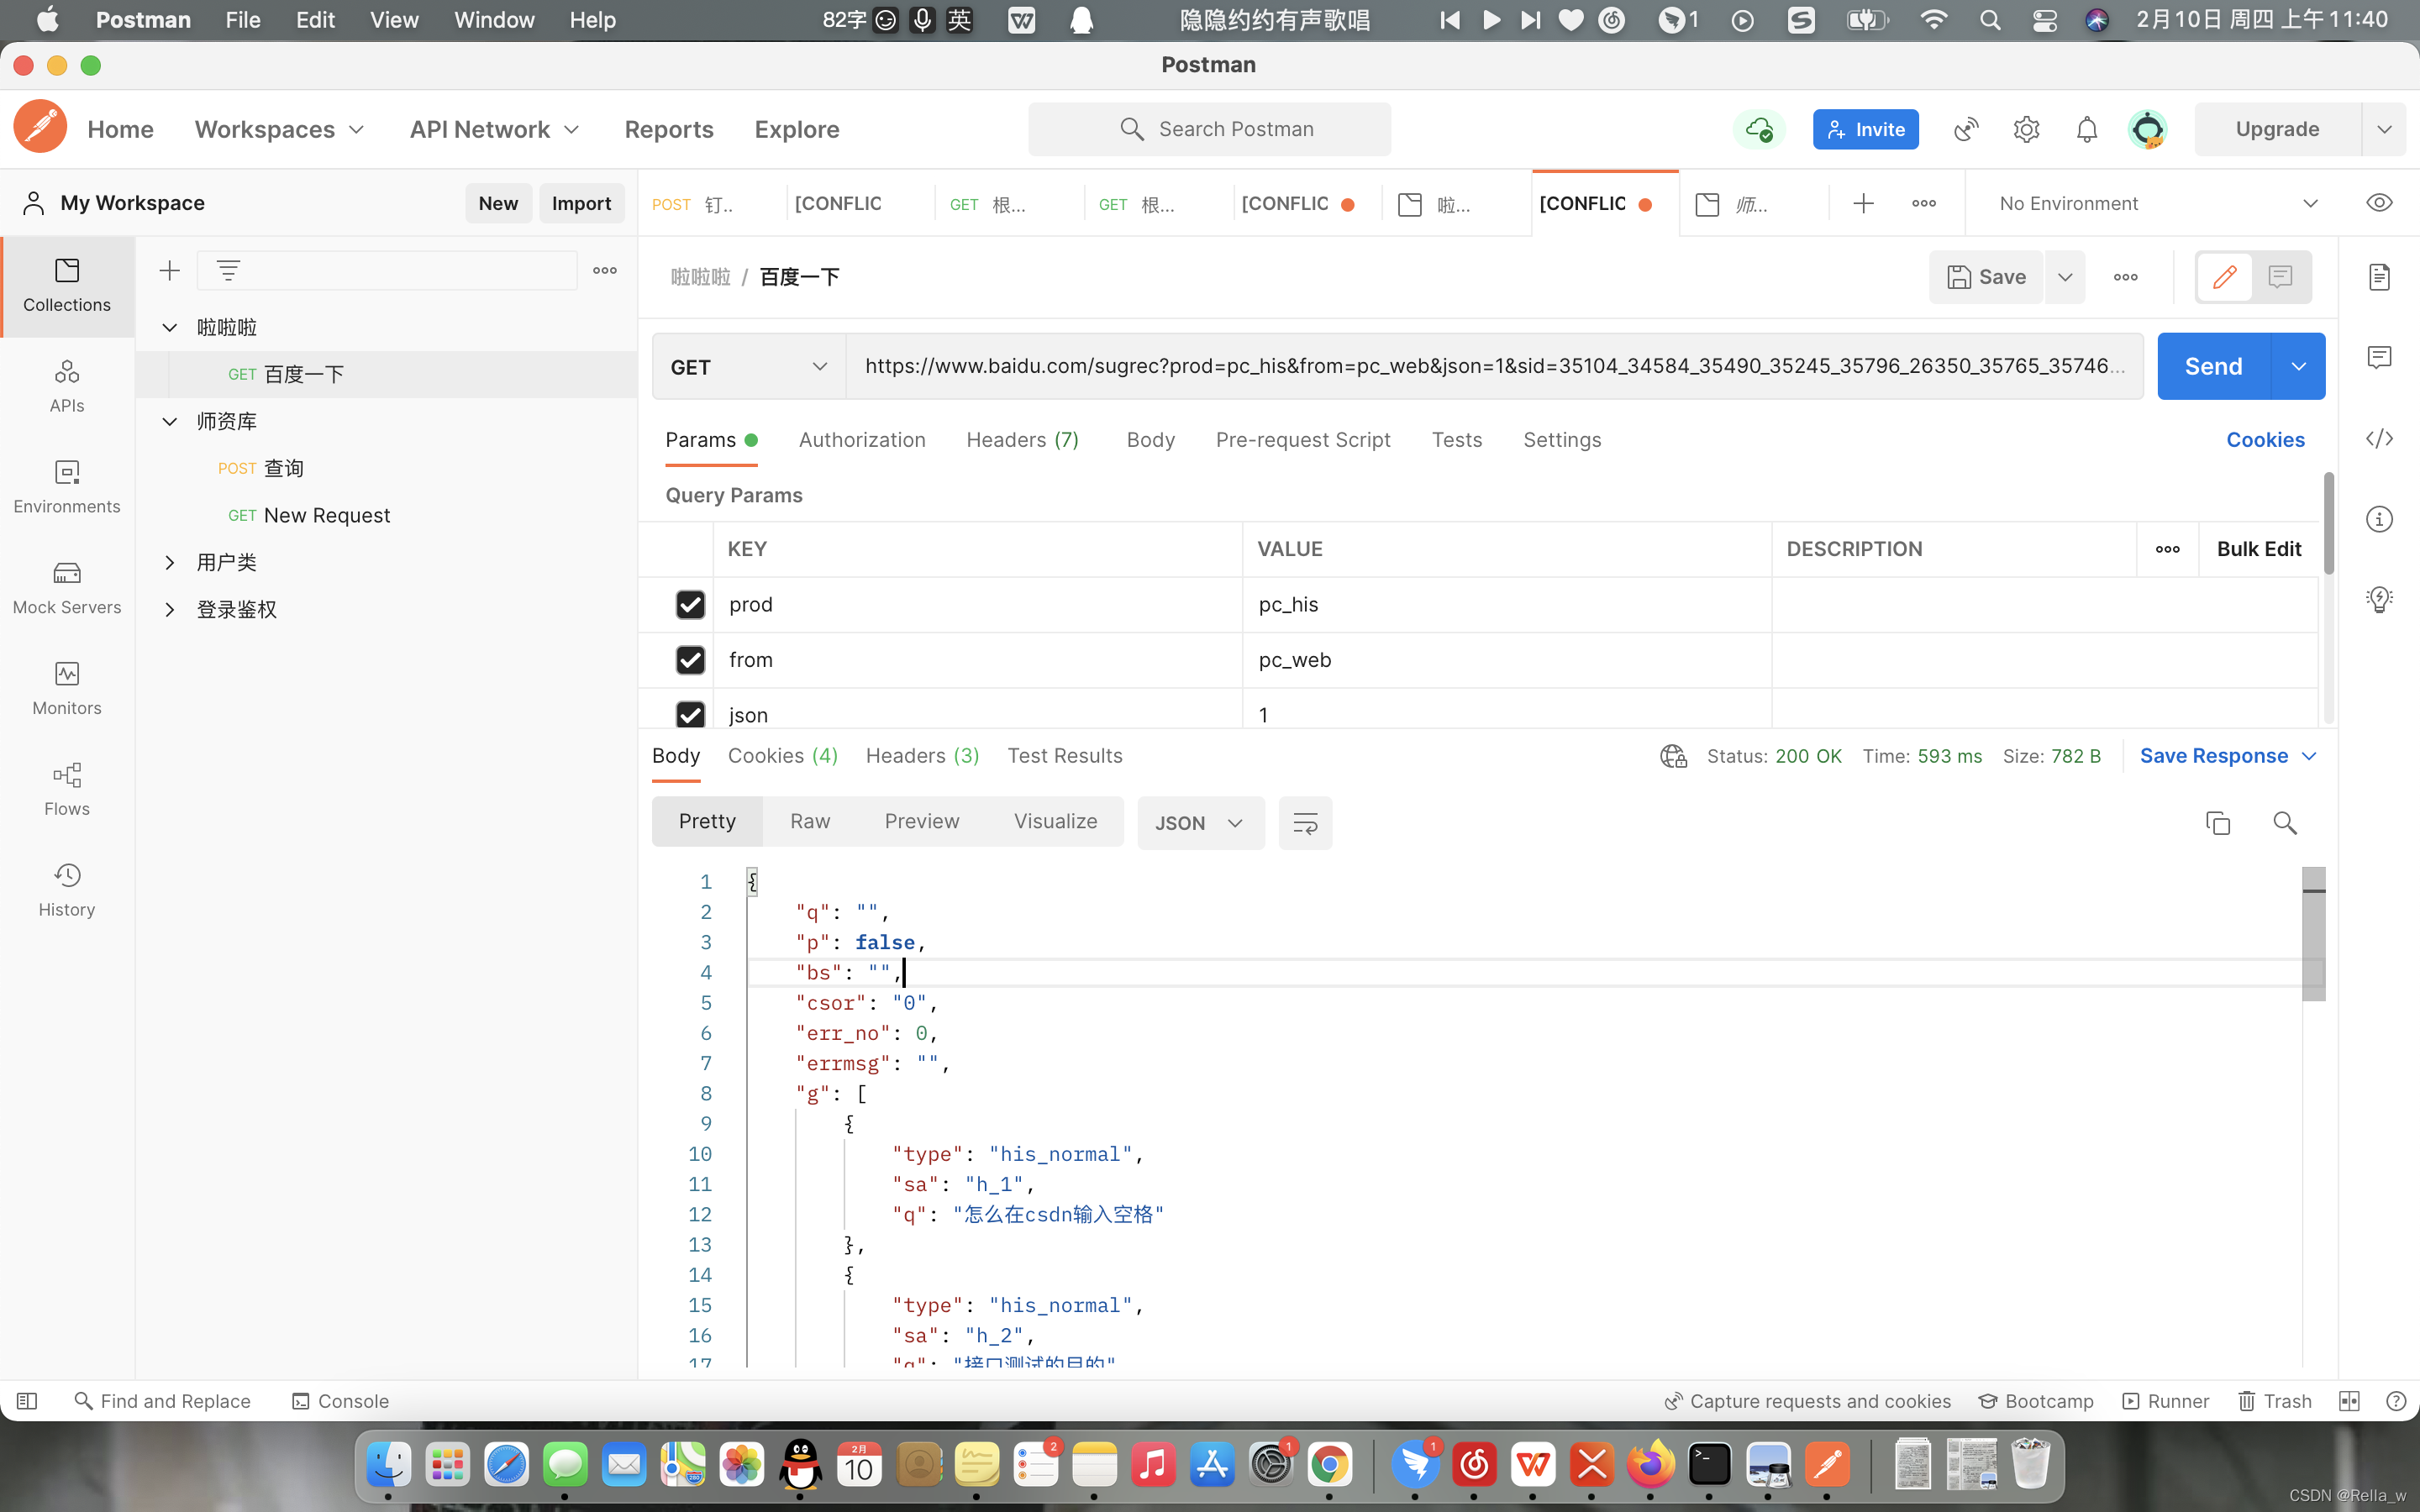Select the Pretty response view tab
This screenshot has height=1512, width=2420.
706,821
